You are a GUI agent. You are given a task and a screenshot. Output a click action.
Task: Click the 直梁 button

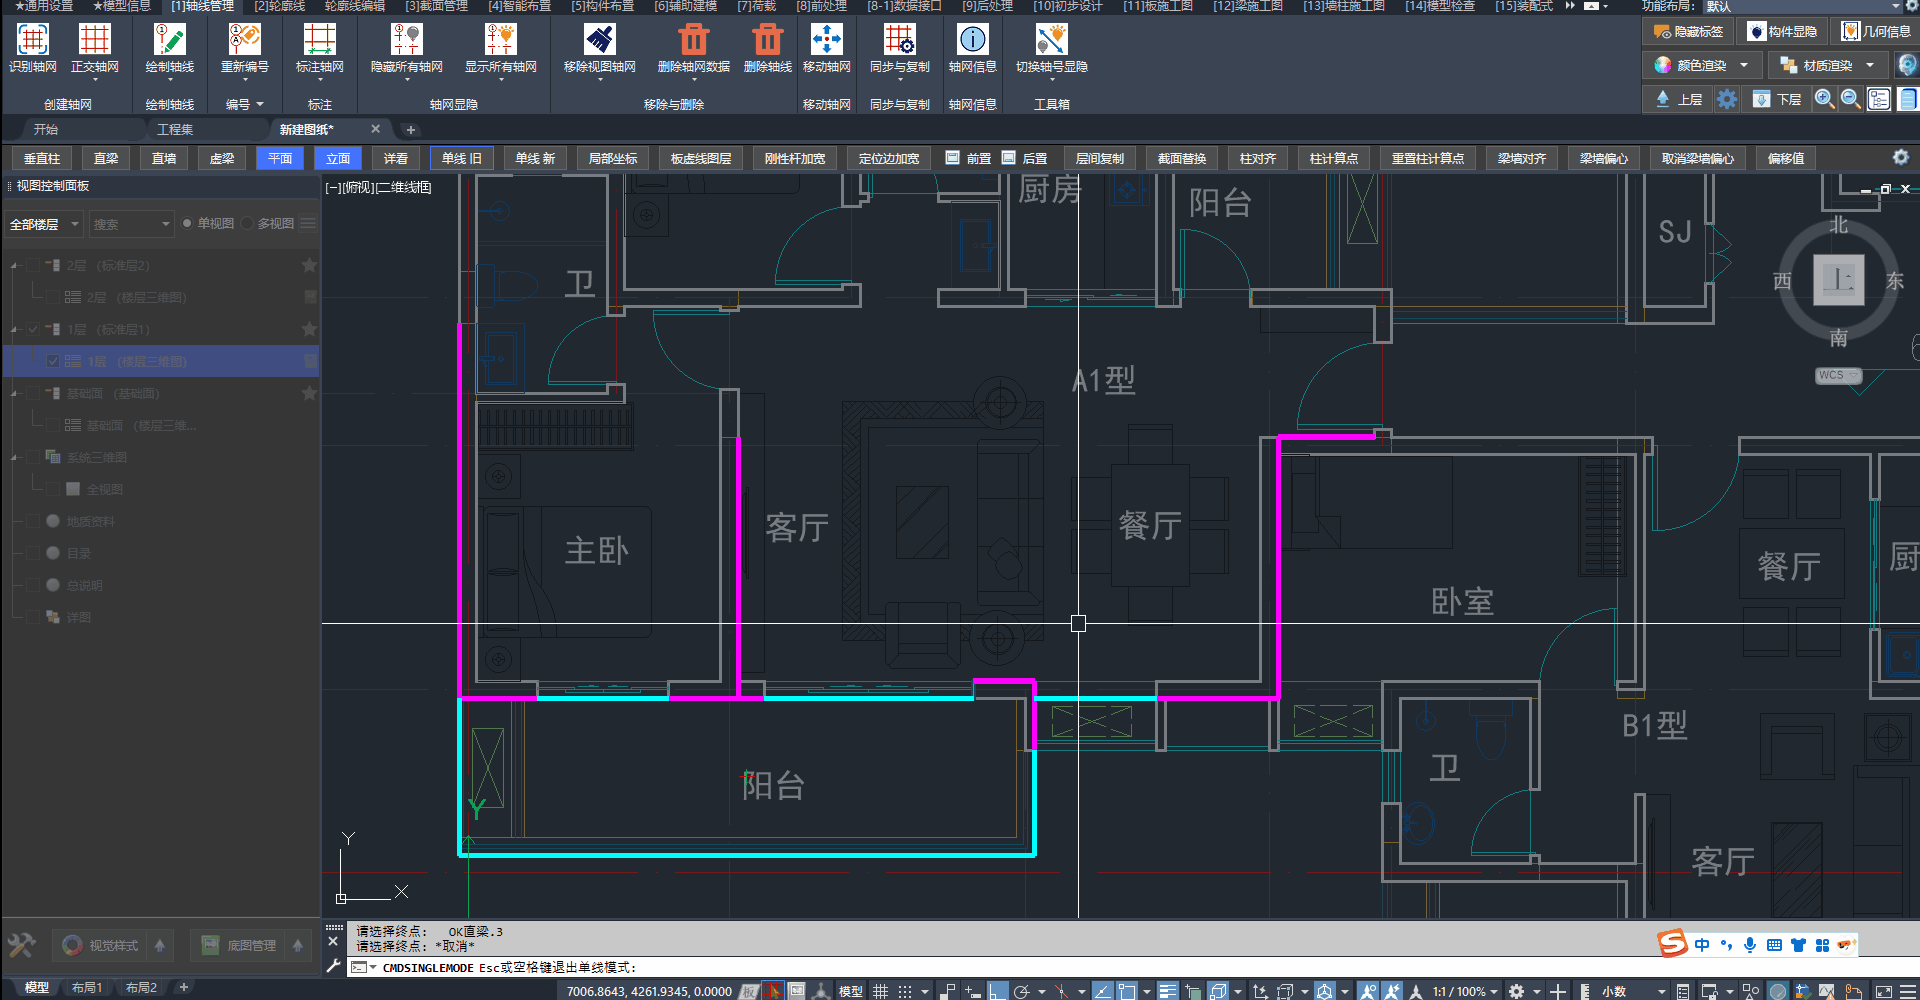pyautogui.click(x=106, y=159)
